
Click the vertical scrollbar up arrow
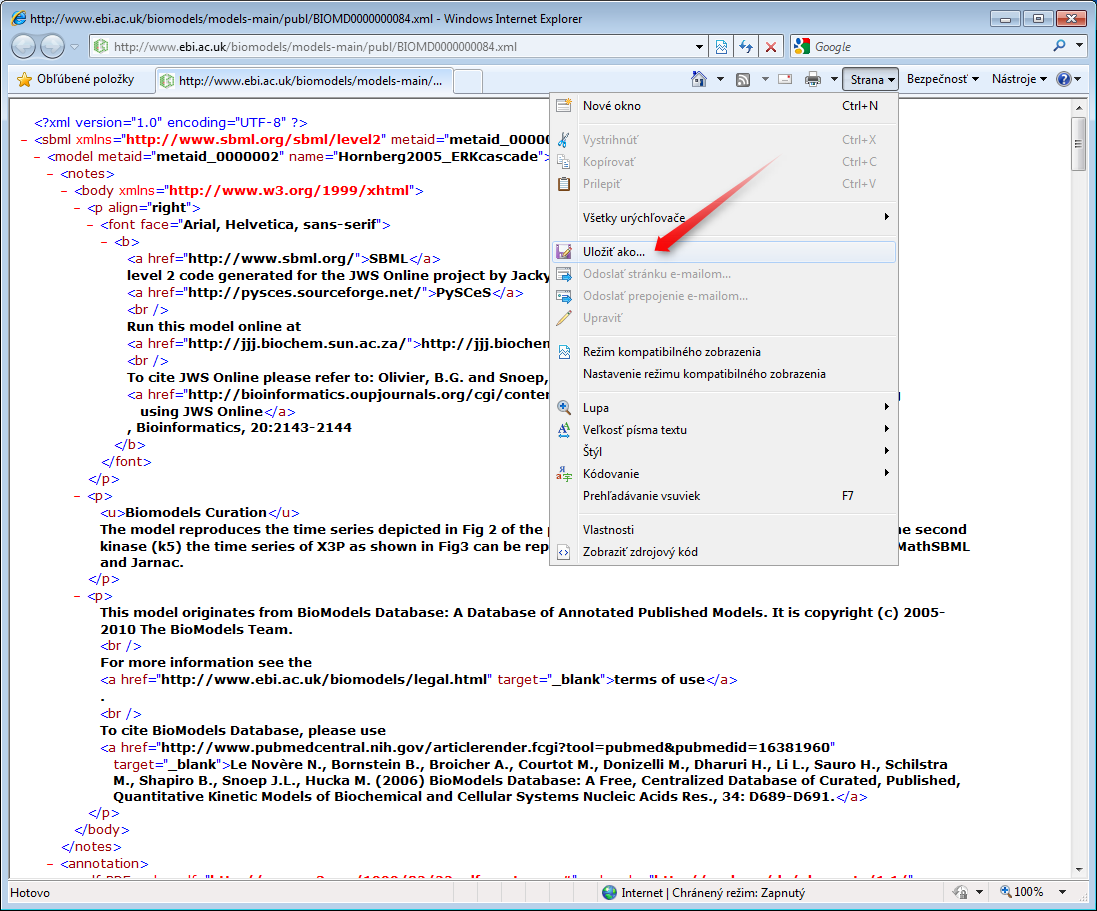(1079, 108)
